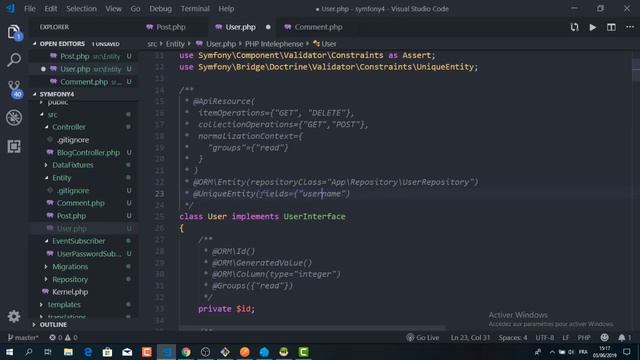Open the View menu
Screen dimensions: 640x360
click(x=113, y=9)
